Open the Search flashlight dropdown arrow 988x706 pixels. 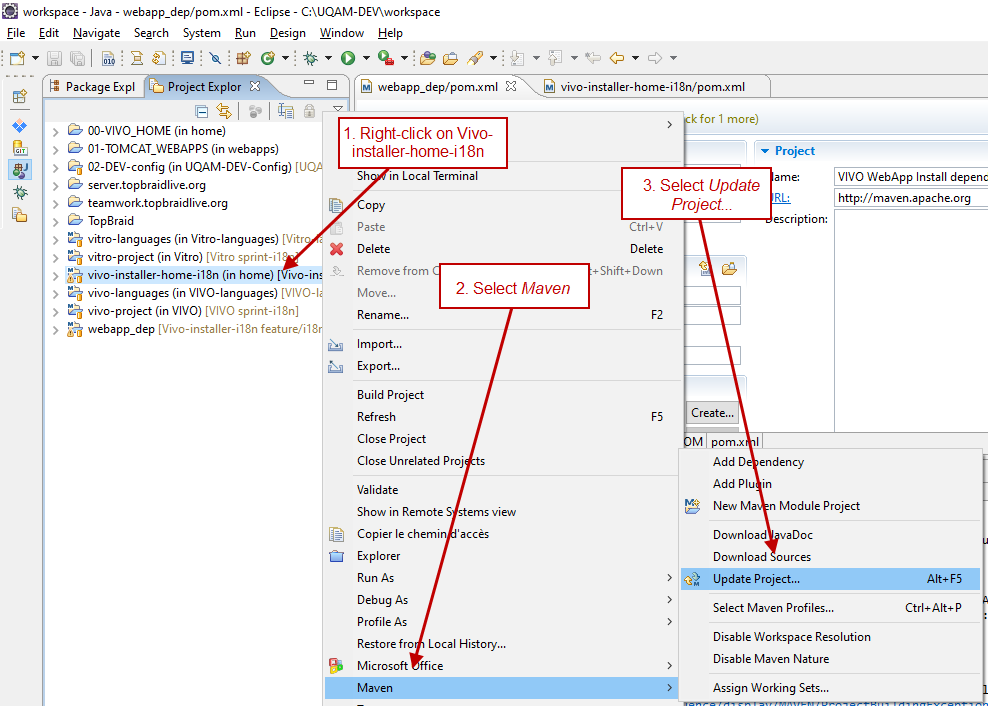(x=493, y=58)
